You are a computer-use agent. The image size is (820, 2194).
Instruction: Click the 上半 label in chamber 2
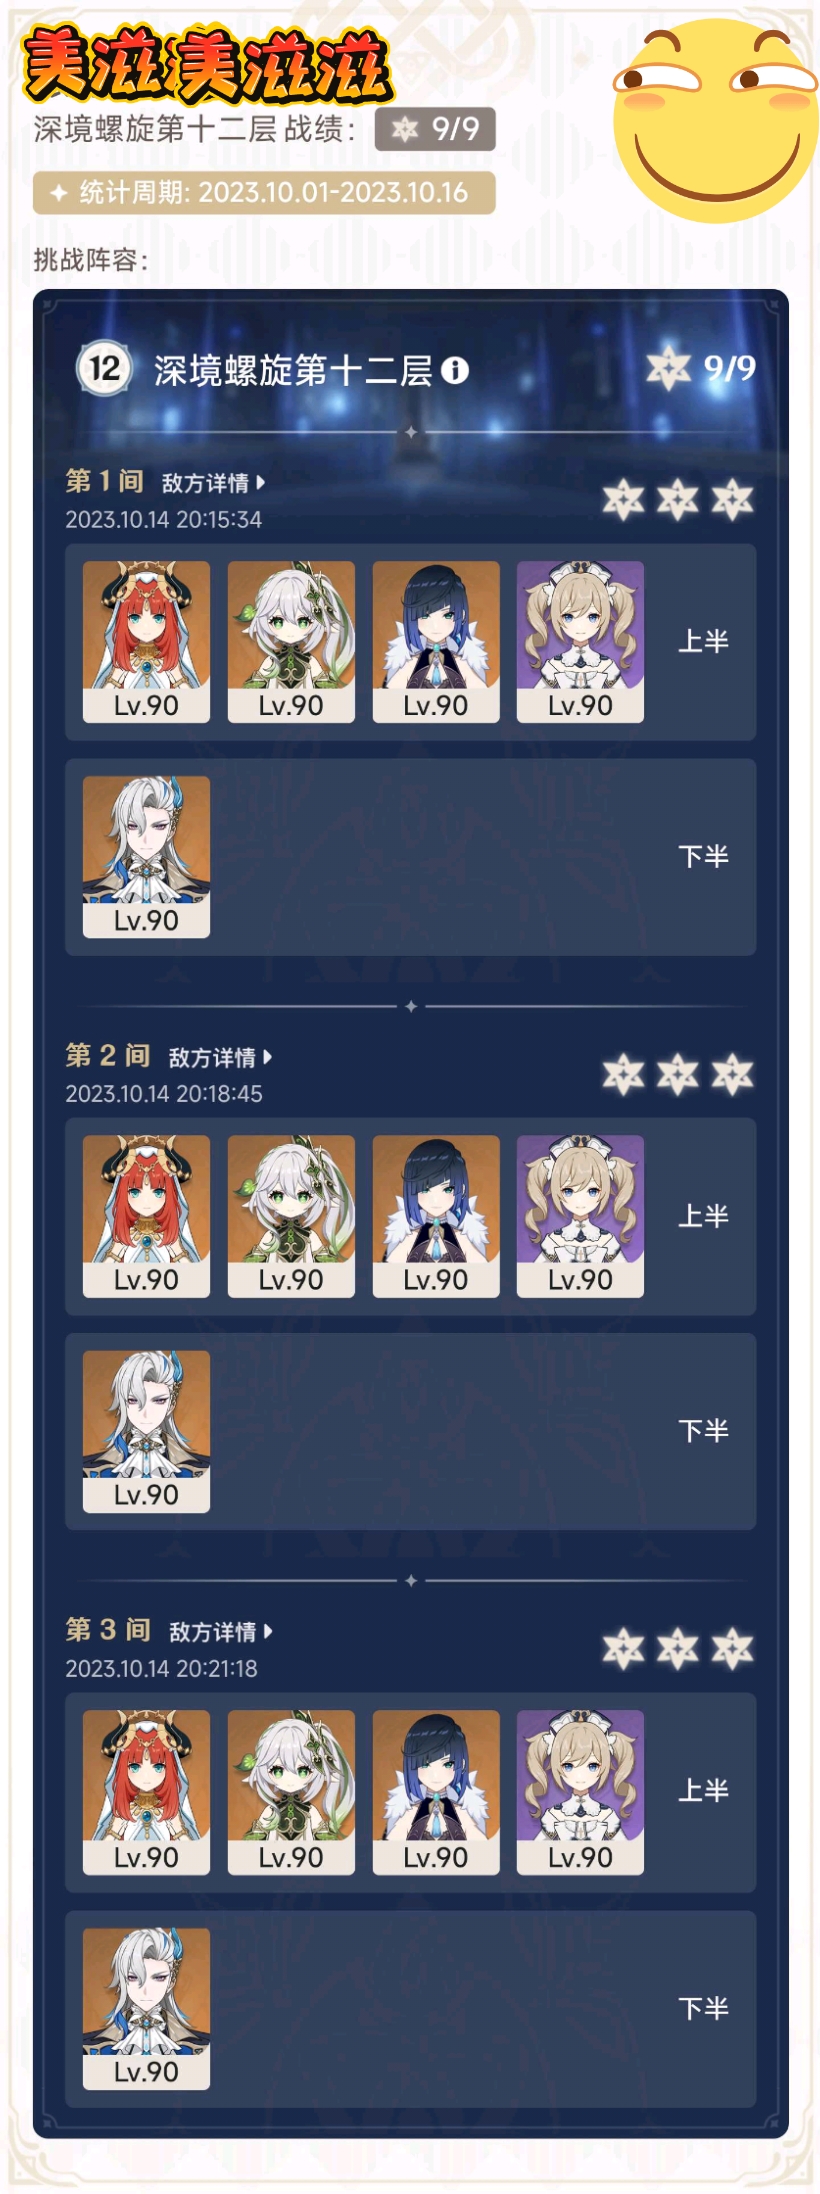703,1217
